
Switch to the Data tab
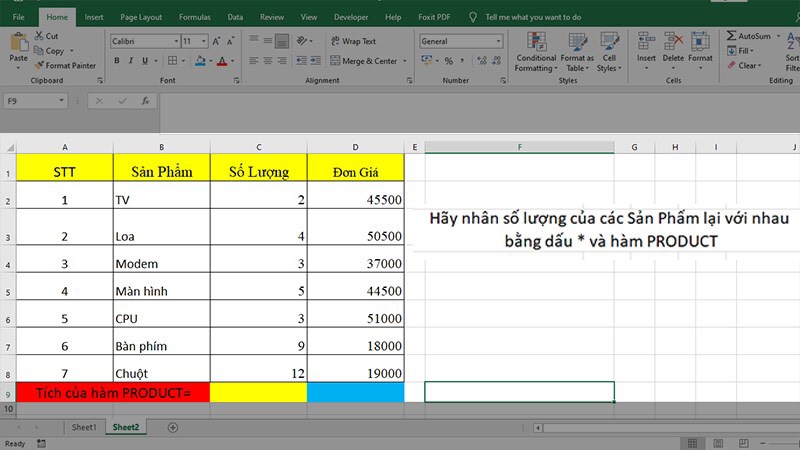[x=235, y=17]
